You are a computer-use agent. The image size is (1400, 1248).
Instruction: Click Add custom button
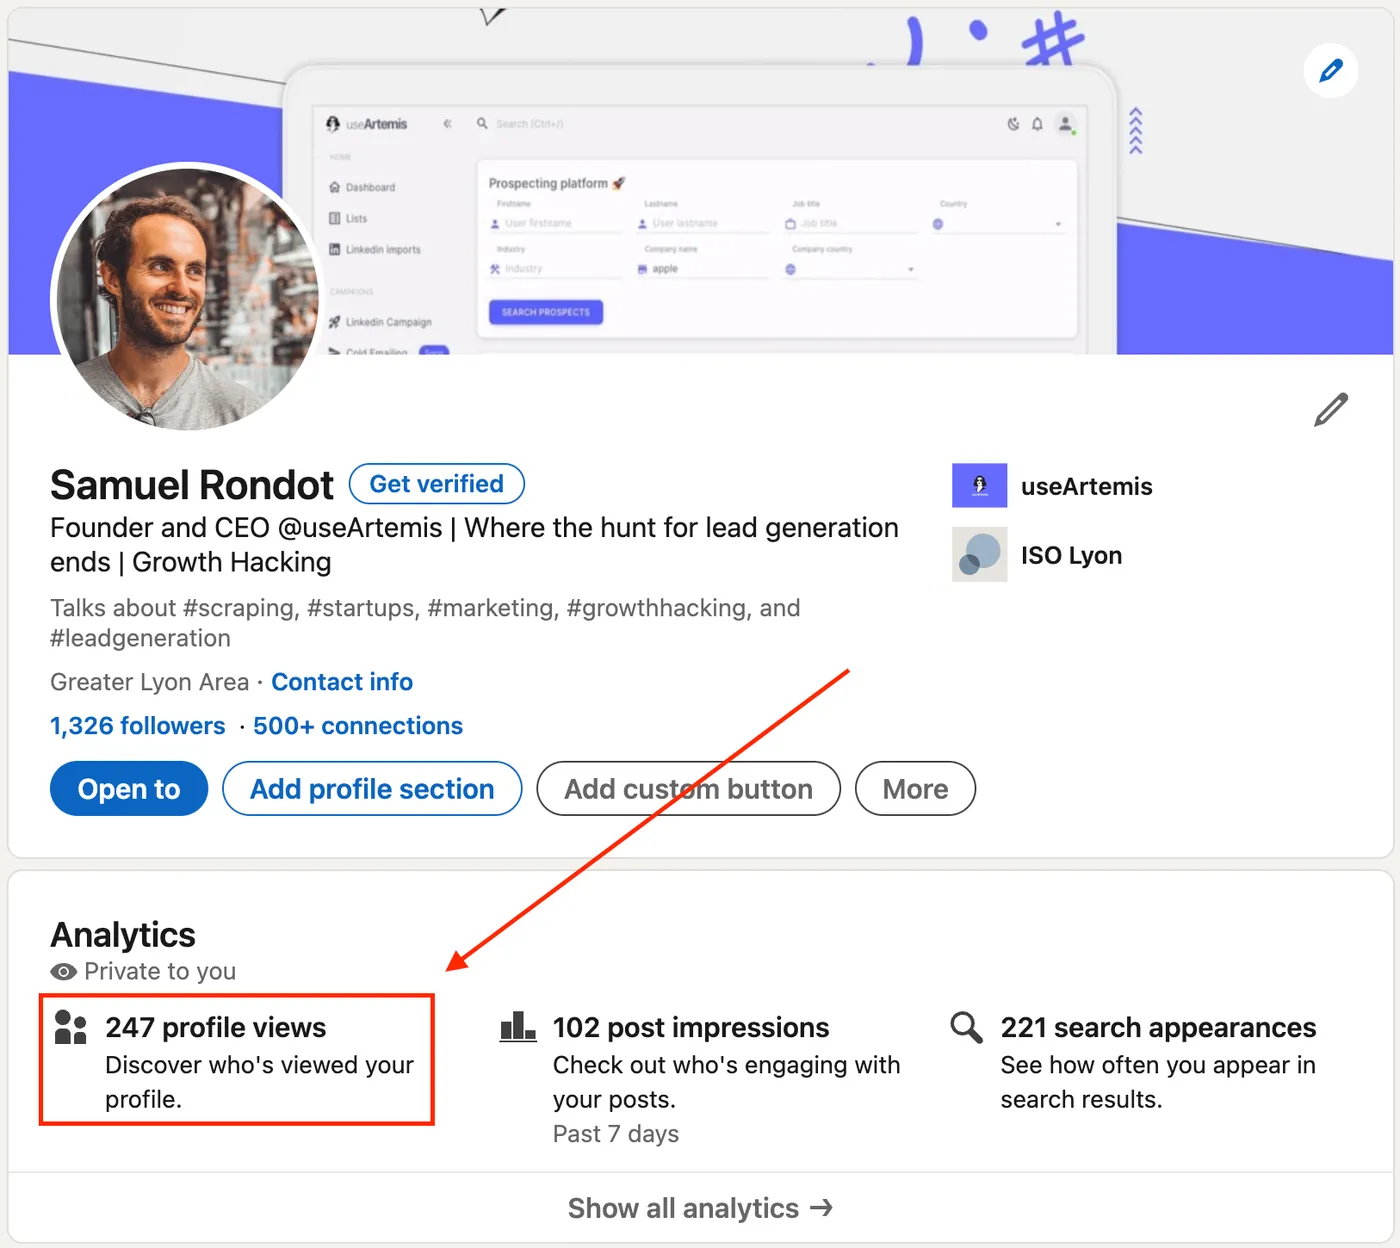[x=688, y=789]
